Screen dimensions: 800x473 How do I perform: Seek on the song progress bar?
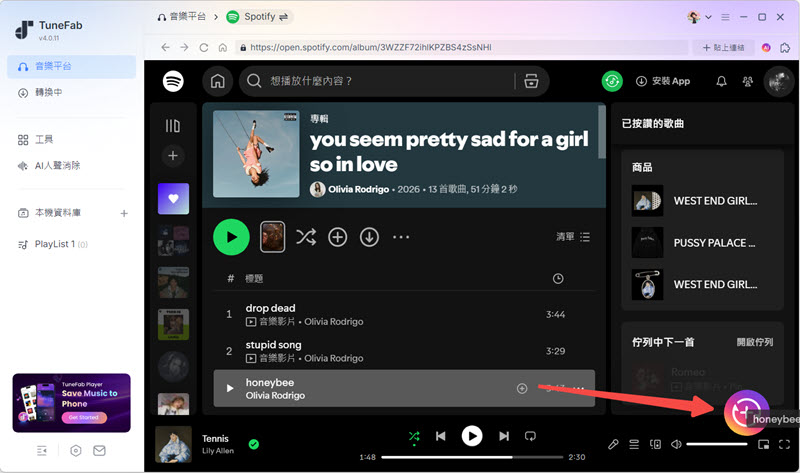coord(472,457)
